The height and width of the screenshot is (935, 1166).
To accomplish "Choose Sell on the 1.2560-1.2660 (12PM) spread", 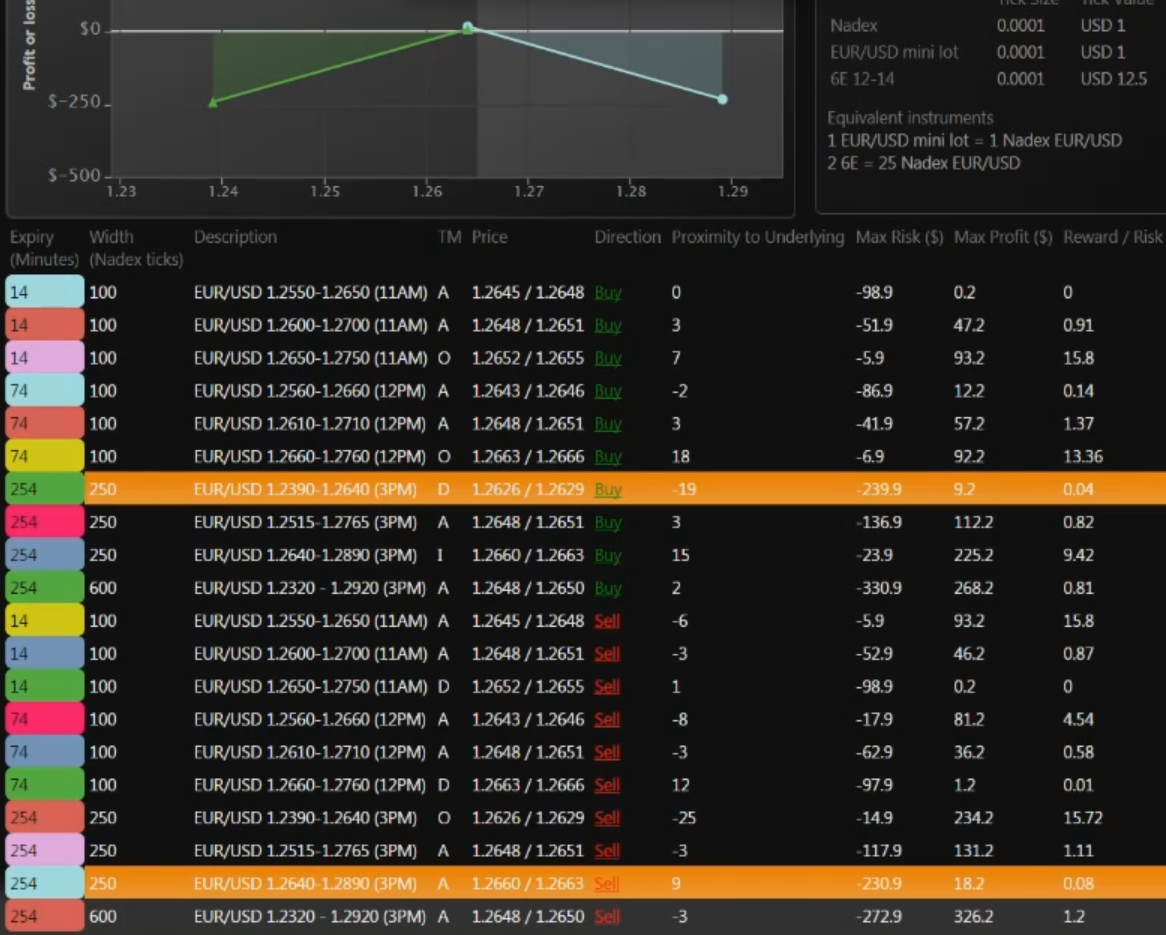I will [607, 719].
